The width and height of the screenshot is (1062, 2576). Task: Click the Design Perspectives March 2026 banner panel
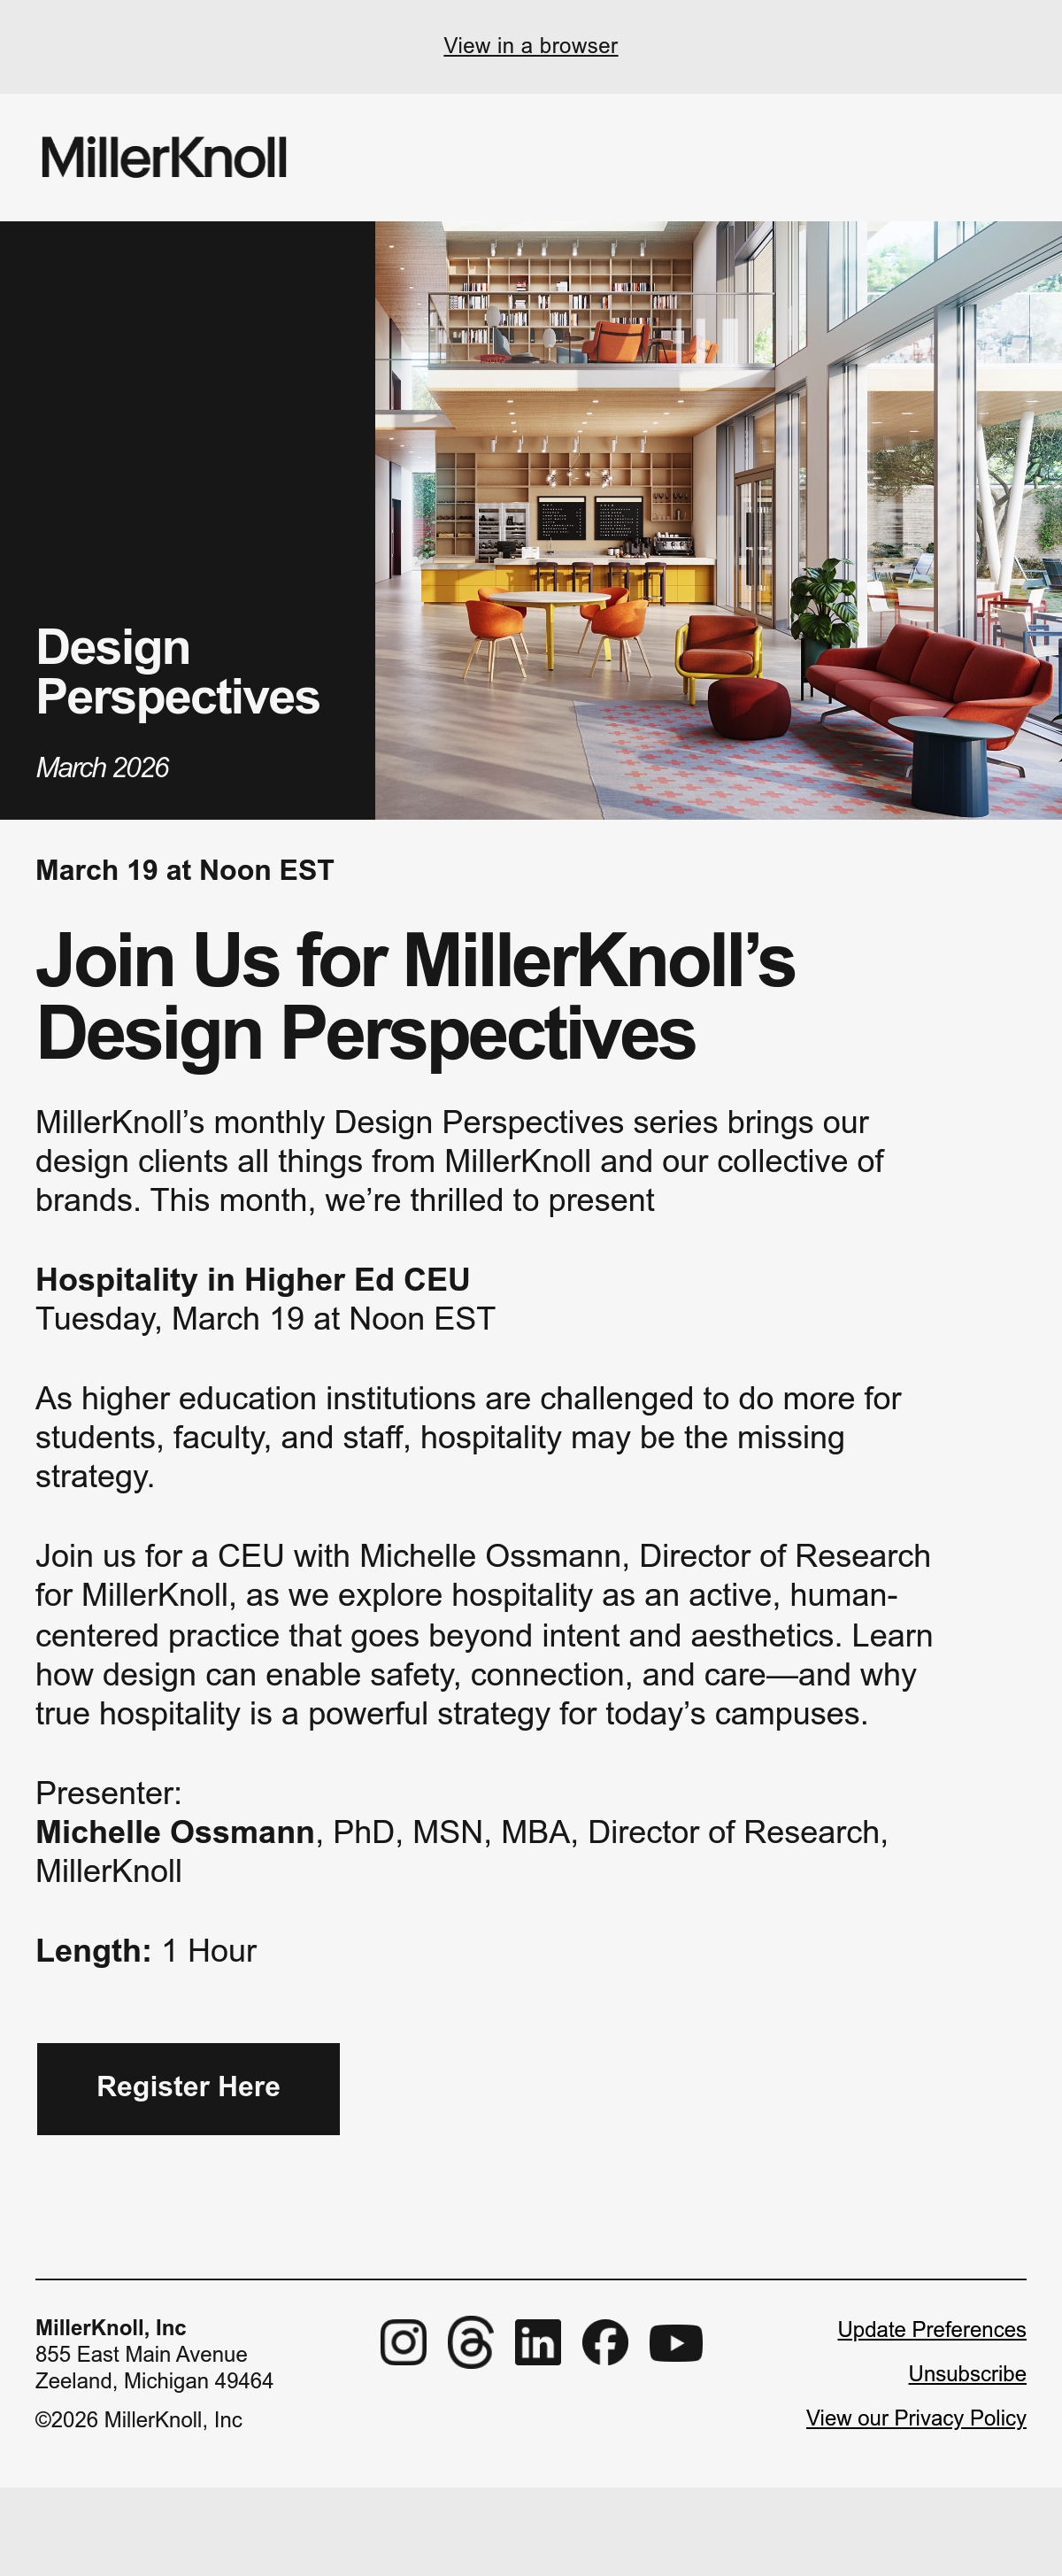187,520
